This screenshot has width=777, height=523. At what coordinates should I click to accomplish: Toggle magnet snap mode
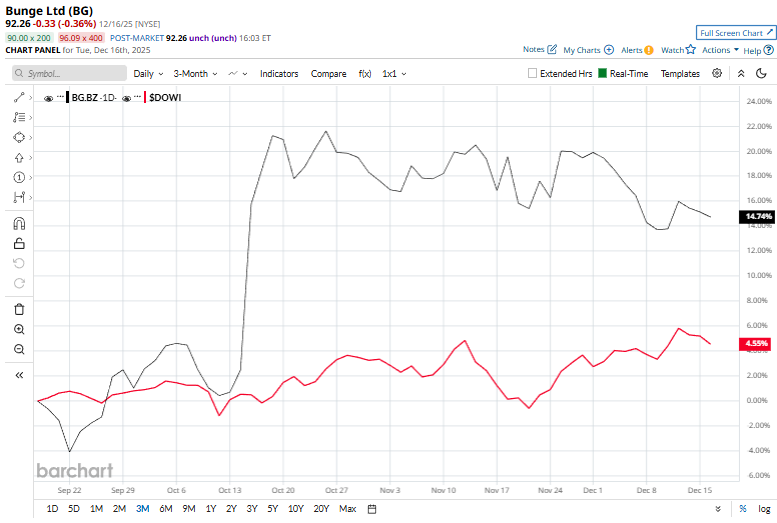pos(19,224)
